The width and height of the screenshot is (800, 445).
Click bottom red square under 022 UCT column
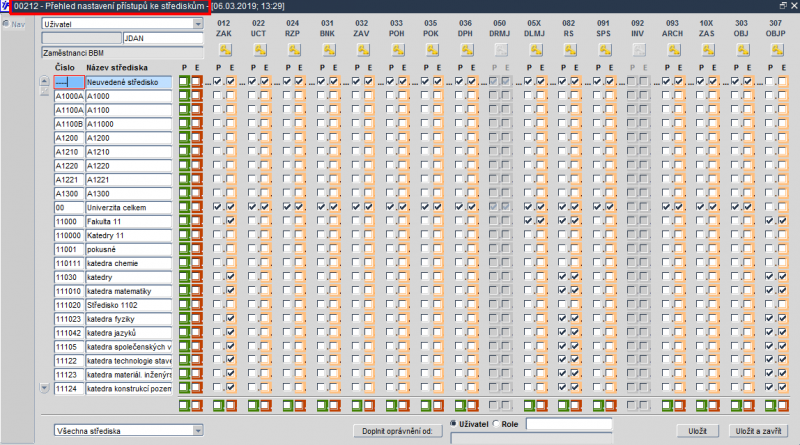coord(266,406)
